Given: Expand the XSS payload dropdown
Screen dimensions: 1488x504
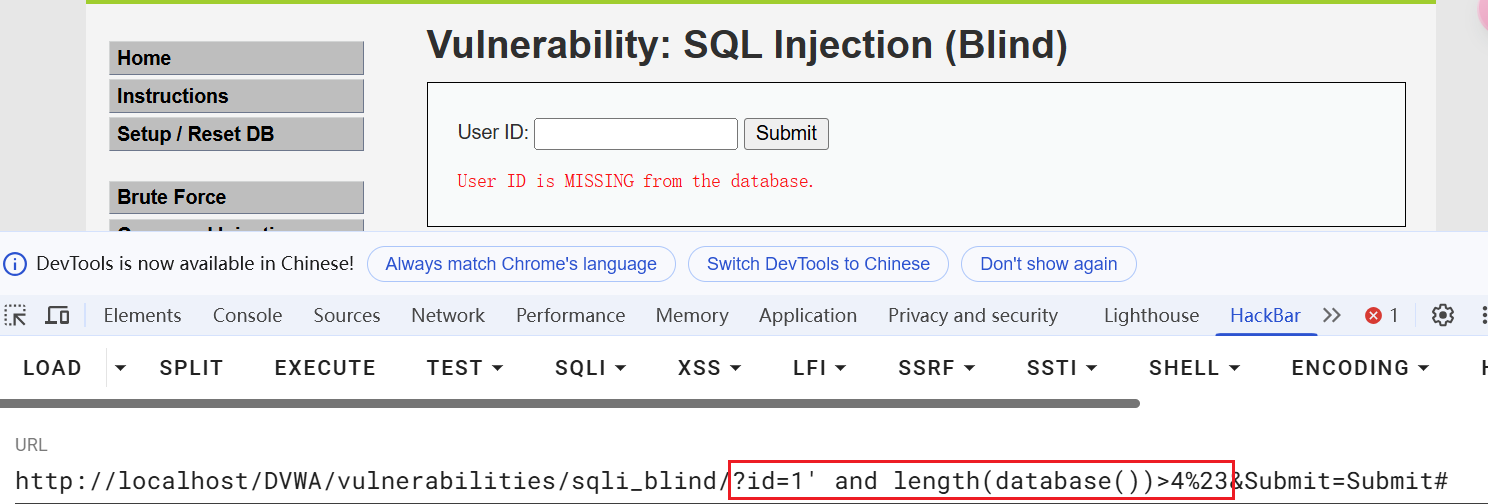Looking at the screenshot, I should (709, 368).
